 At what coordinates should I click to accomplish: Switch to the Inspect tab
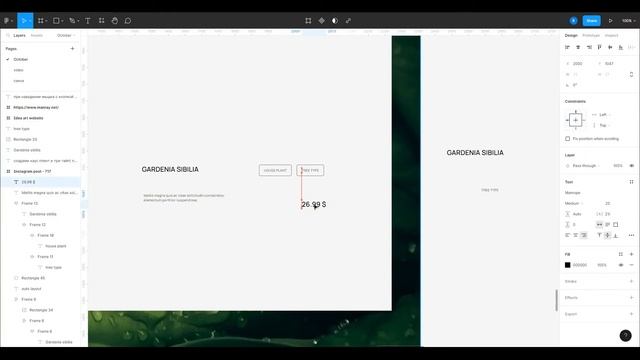(x=611, y=36)
